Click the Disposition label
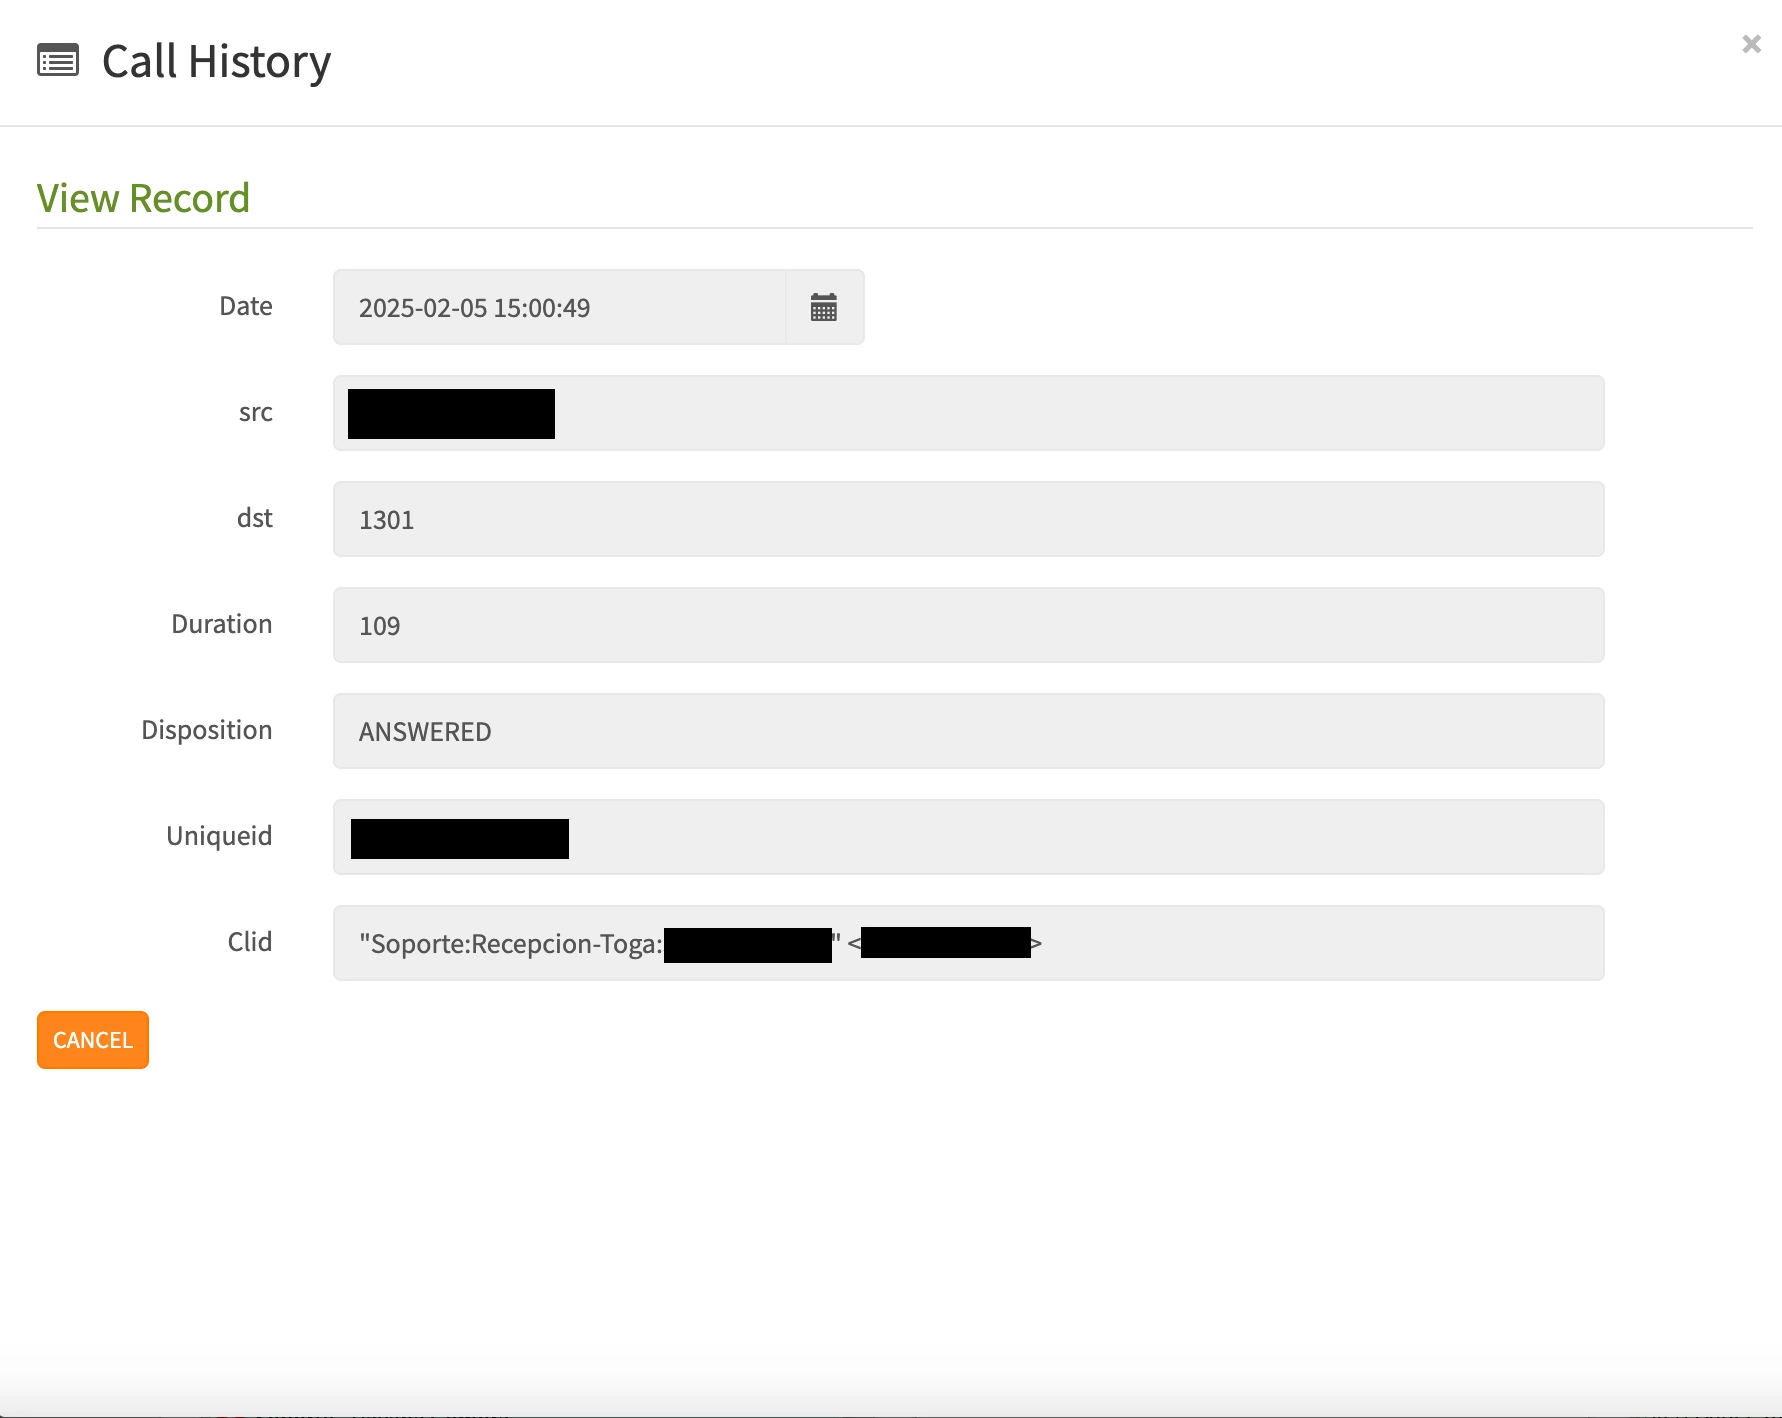Screen dimensions: 1782x1418 pos(207,730)
